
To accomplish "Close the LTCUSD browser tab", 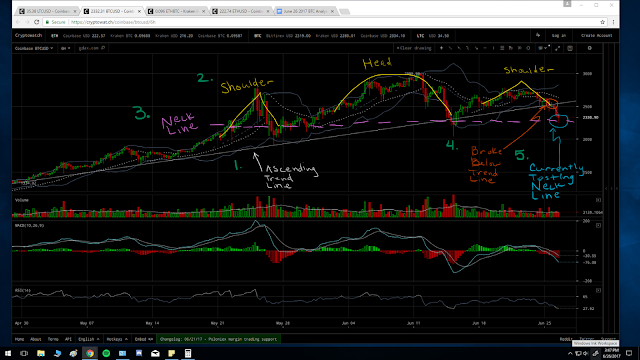I will (75, 11).
